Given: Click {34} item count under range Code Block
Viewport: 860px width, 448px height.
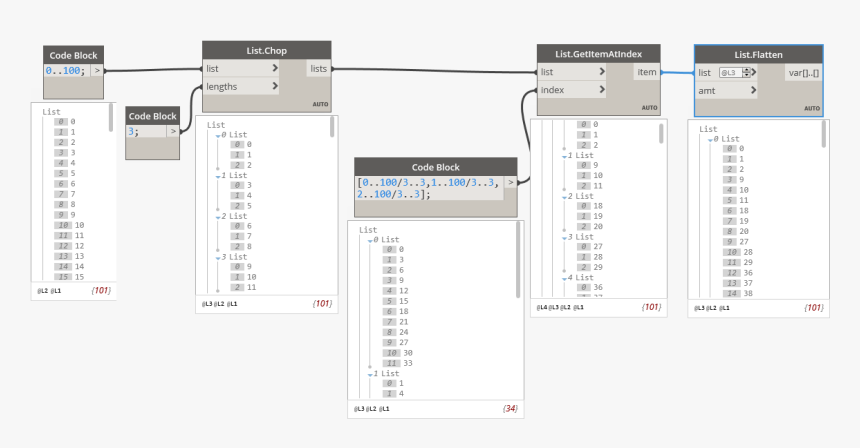Looking at the screenshot, I should [x=510, y=408].
